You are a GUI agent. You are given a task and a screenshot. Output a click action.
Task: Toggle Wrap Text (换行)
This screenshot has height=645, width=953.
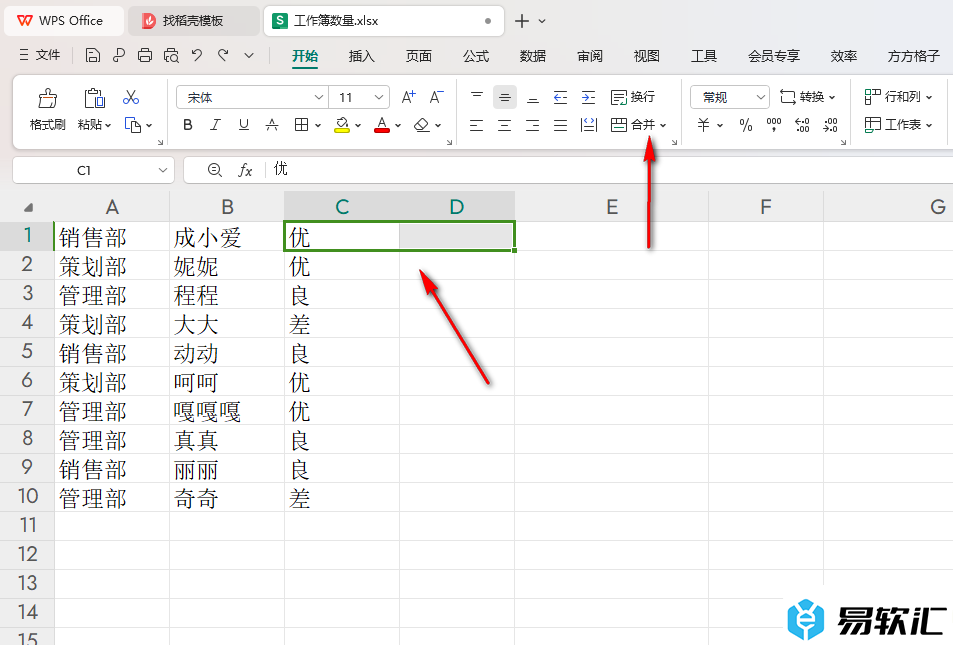[x=633, y=97]
